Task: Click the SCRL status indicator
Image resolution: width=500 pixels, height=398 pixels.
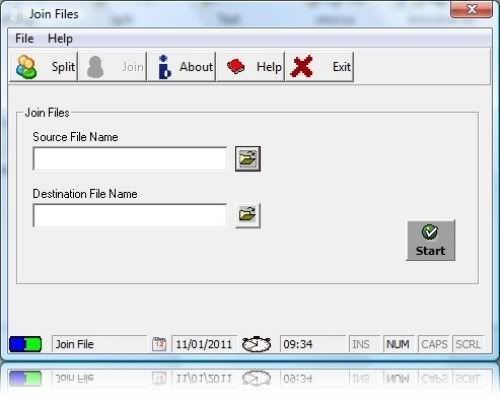Action: point(468,344)
